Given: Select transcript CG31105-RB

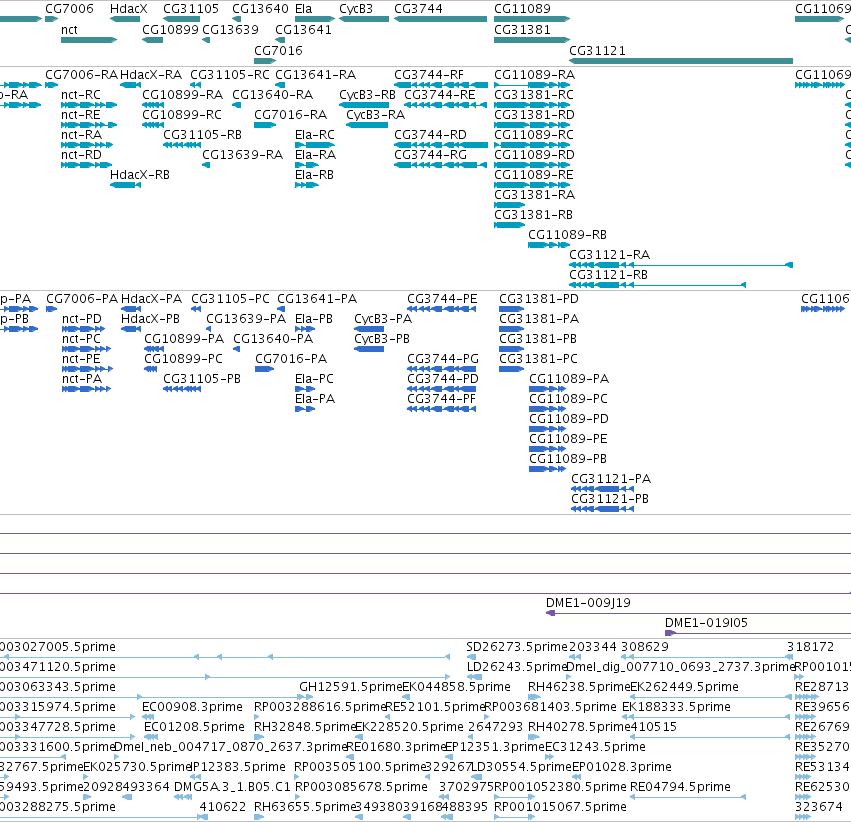Looking at the screenshot, I should tap(182, 145).
